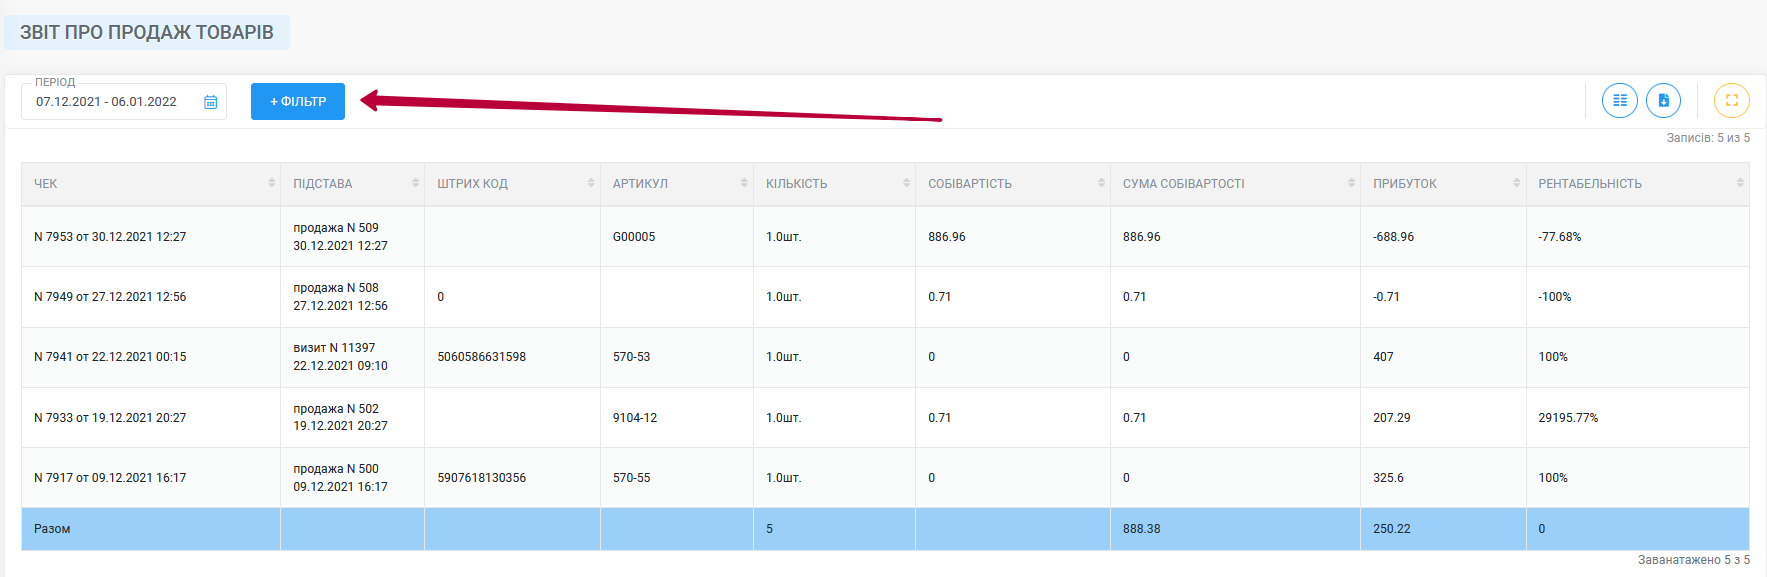1767x577 pixels.
Task: Add a filter with + ФІЛЬТР button
Action: pos(298,101)
